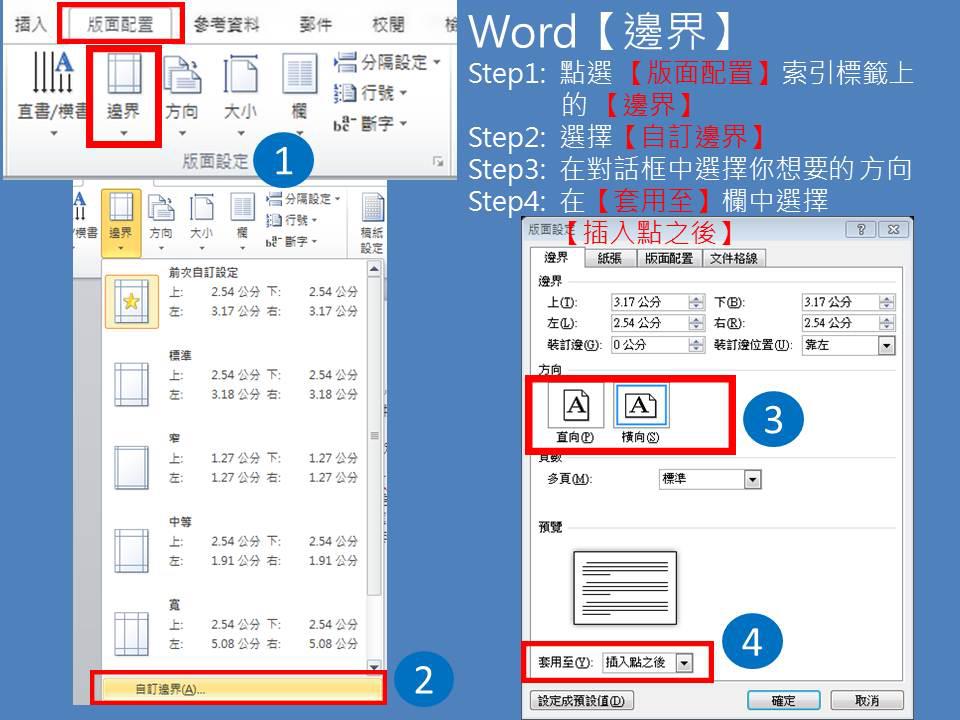Click the 確定 button
The image size is (960, 720).
(x=784, y=700)
